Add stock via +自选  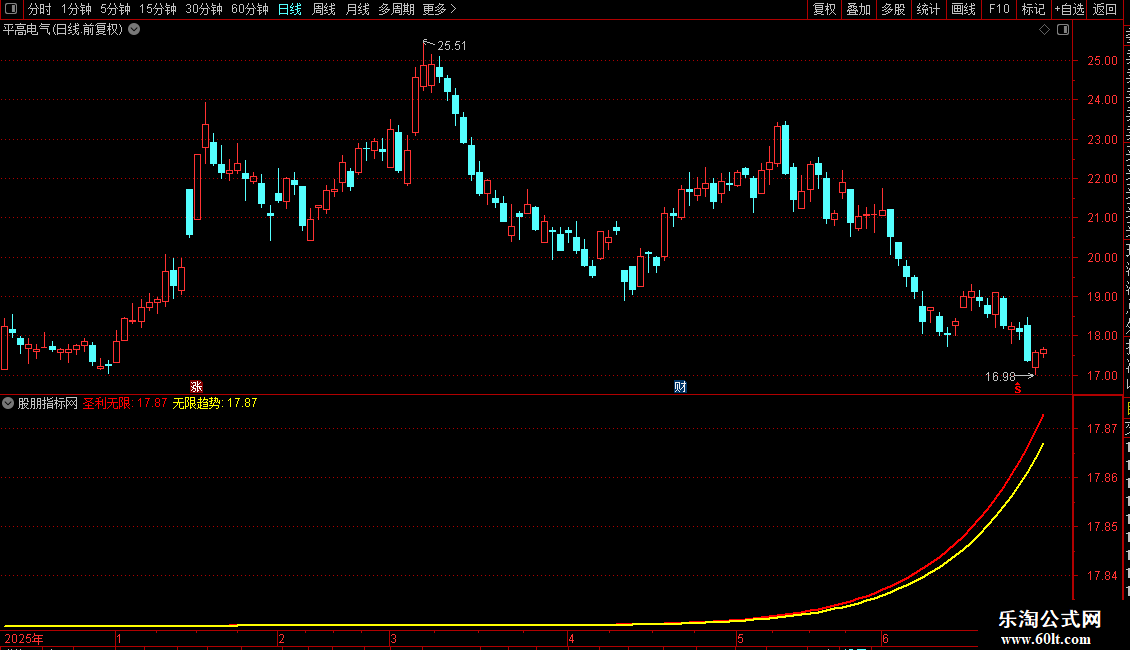click(1069, 9)
